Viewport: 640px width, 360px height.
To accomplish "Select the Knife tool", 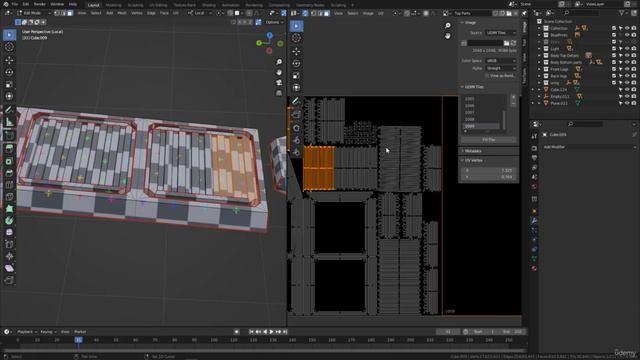I will (9, 197).
